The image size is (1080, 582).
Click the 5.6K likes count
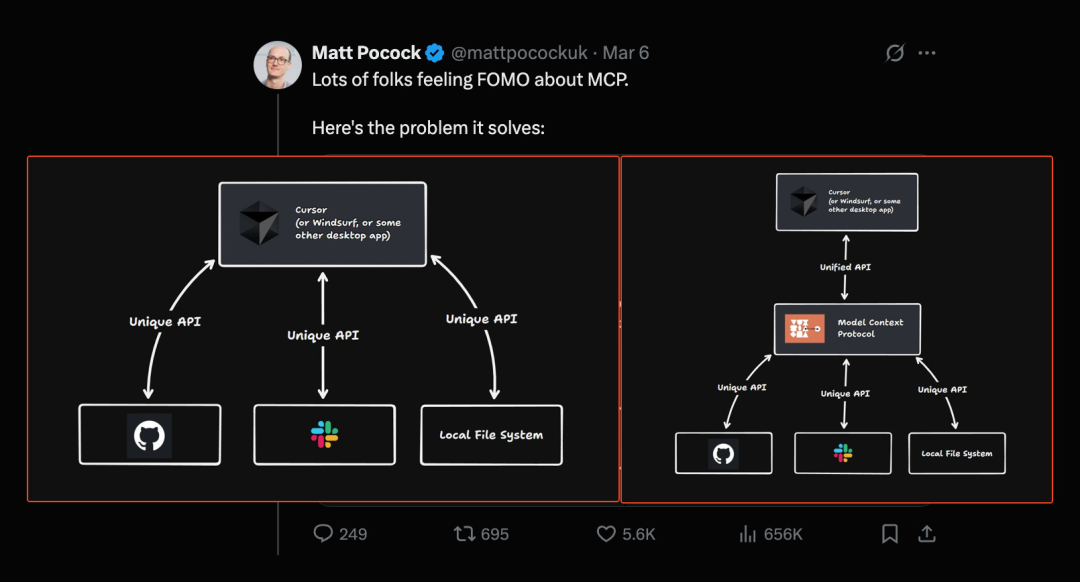pos(638,534)
